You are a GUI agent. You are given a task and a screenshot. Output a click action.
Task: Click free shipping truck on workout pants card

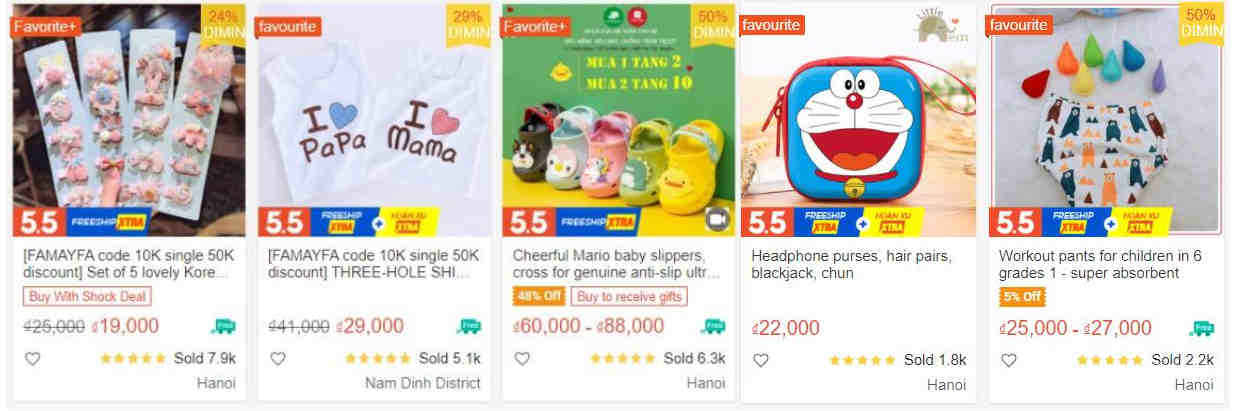click(1202, 328)
